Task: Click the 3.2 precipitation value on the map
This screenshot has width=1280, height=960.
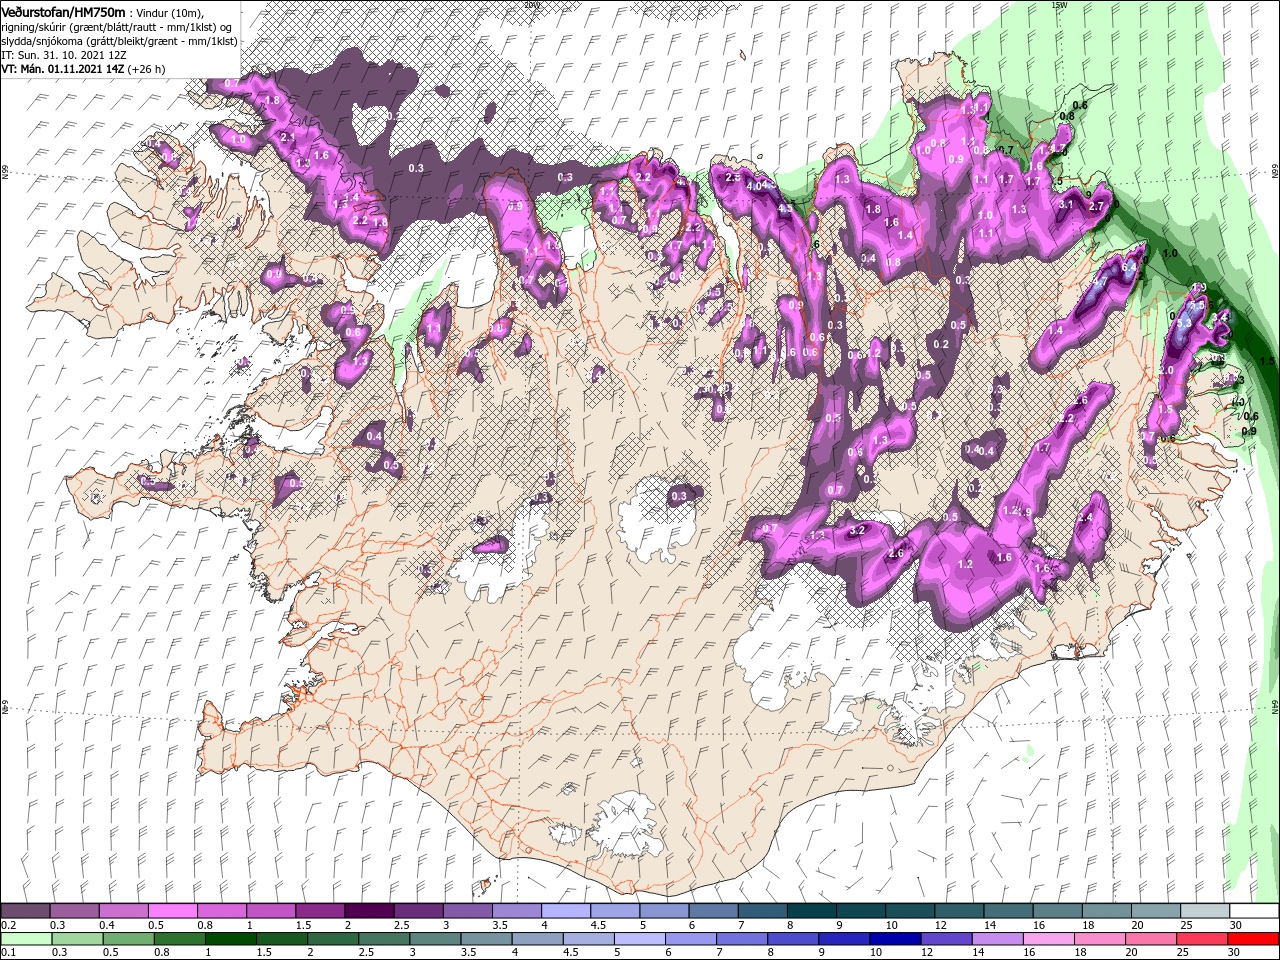Action: [856, 531]
